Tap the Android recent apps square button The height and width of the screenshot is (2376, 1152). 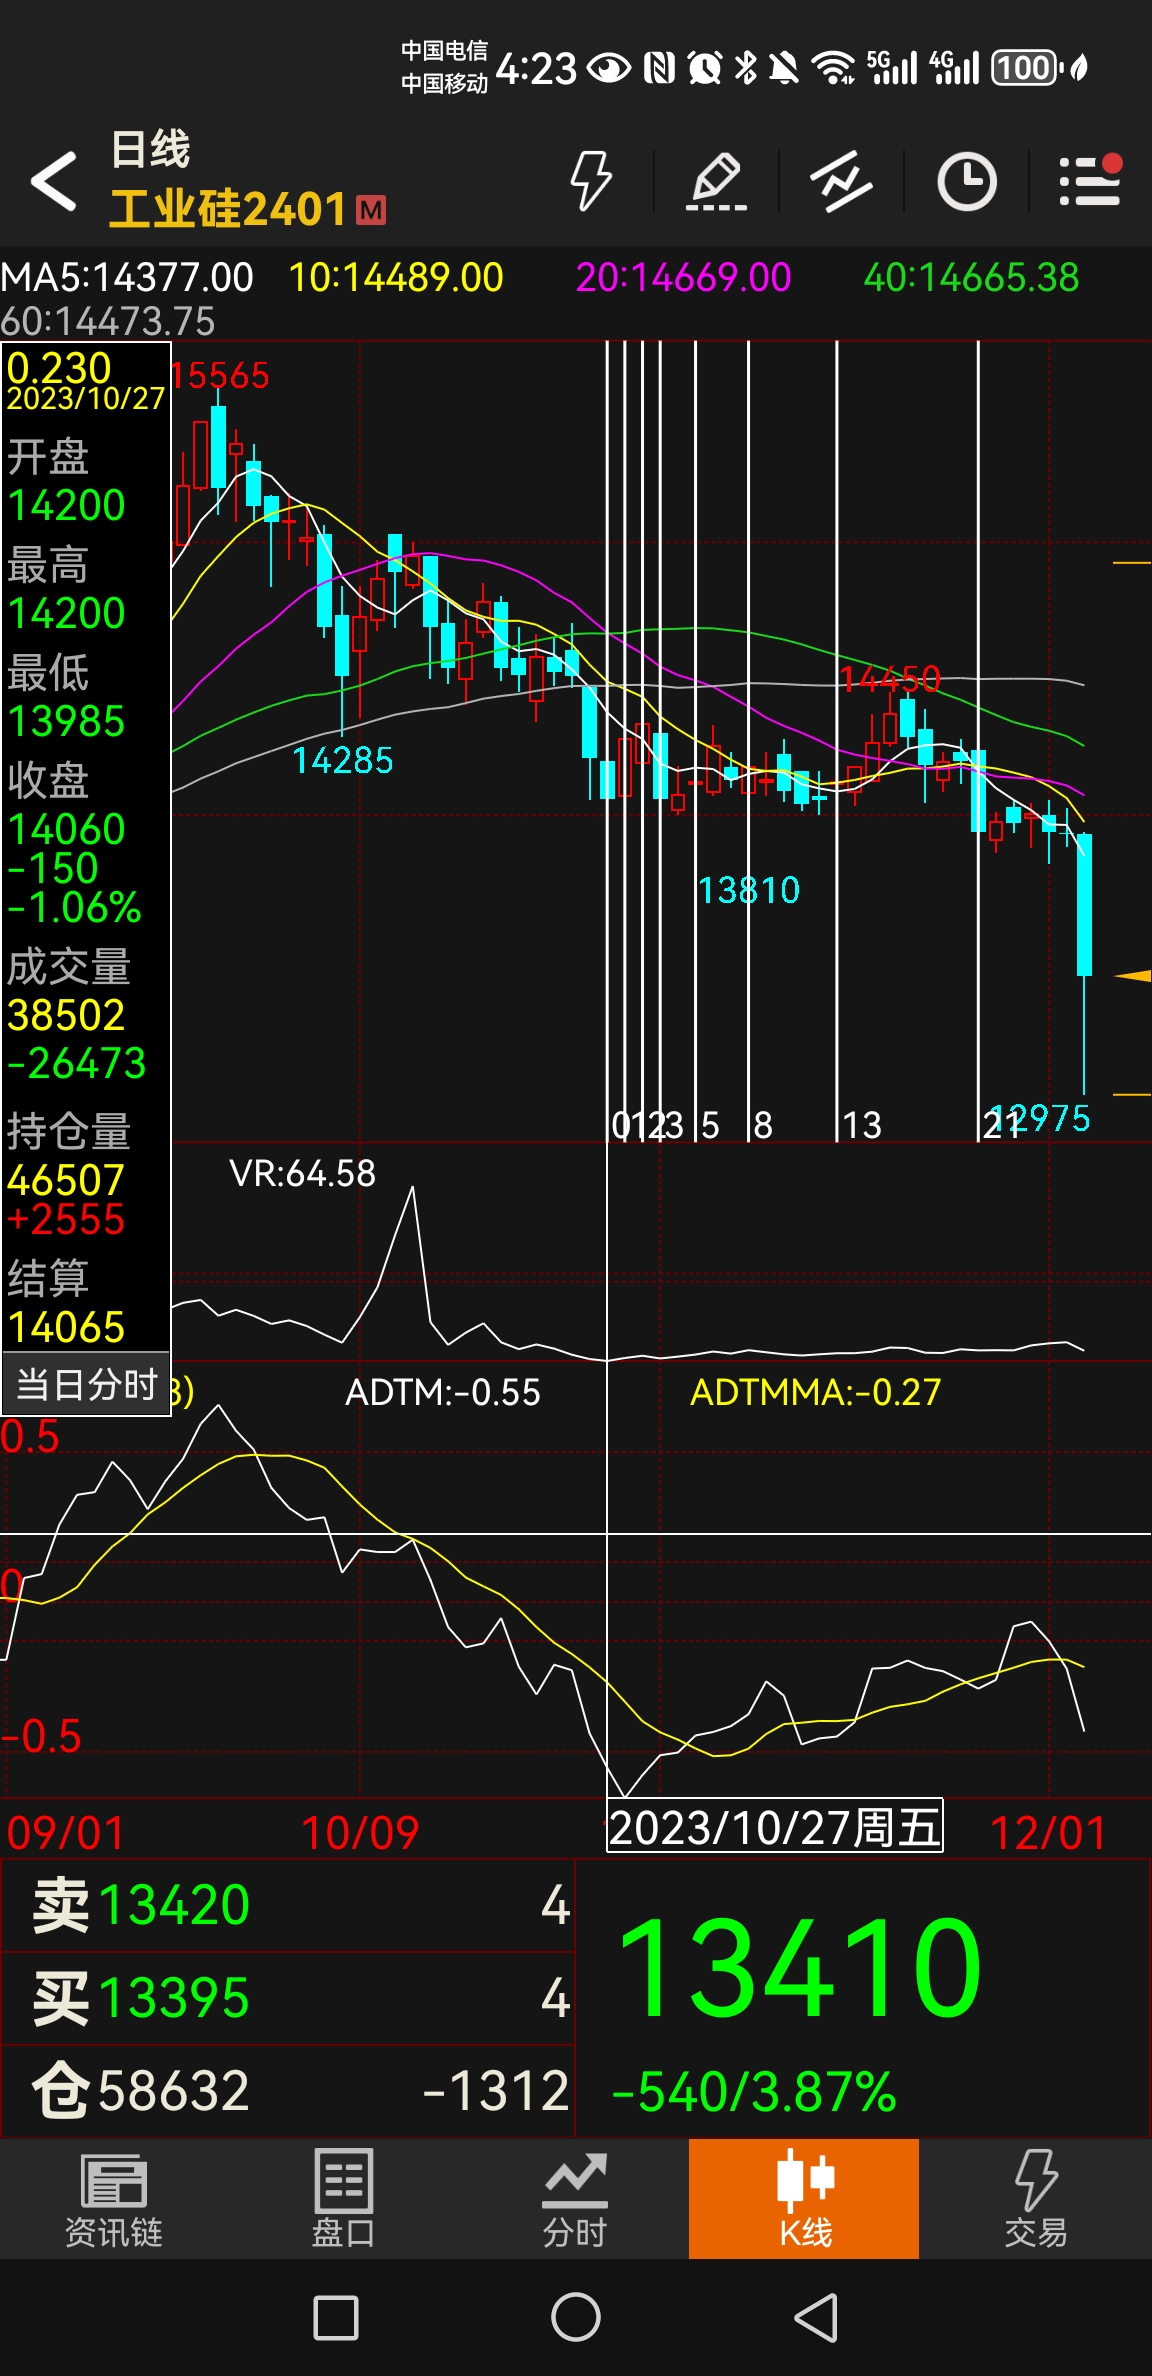point(336,2317)
